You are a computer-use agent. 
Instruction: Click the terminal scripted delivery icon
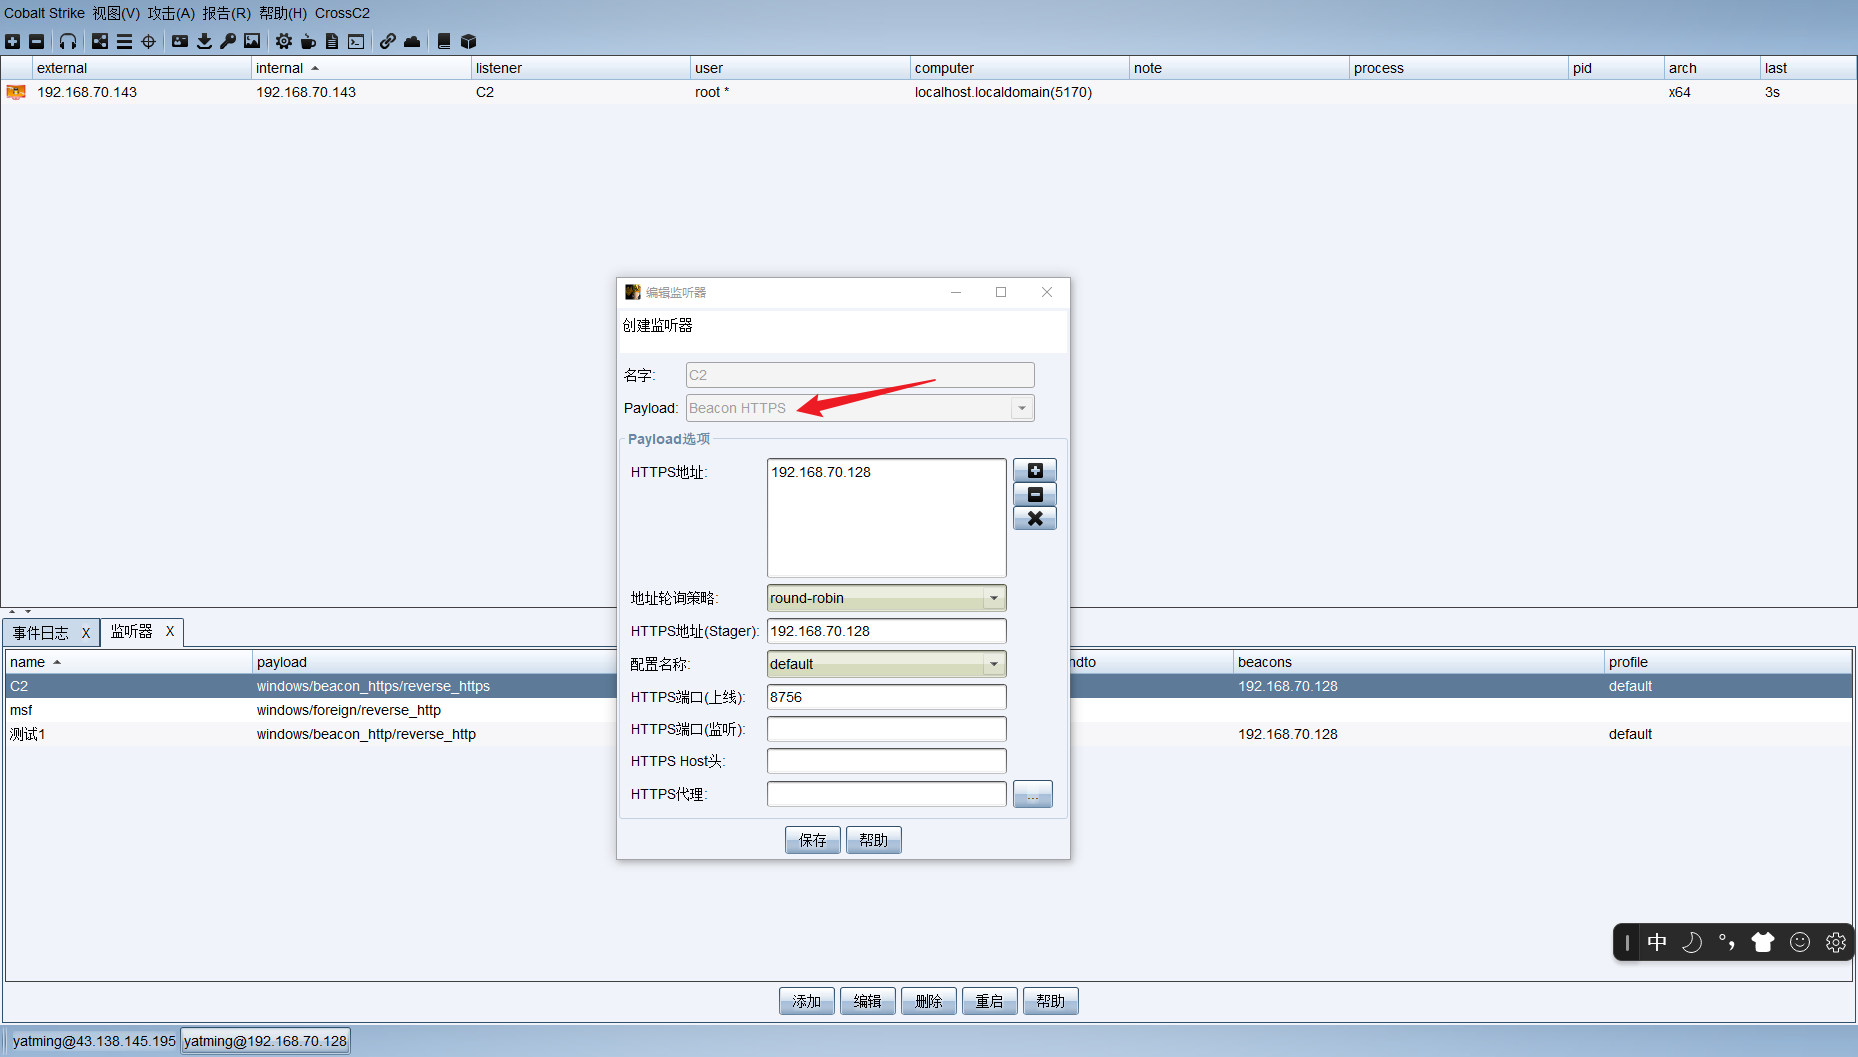pos(356,41)
